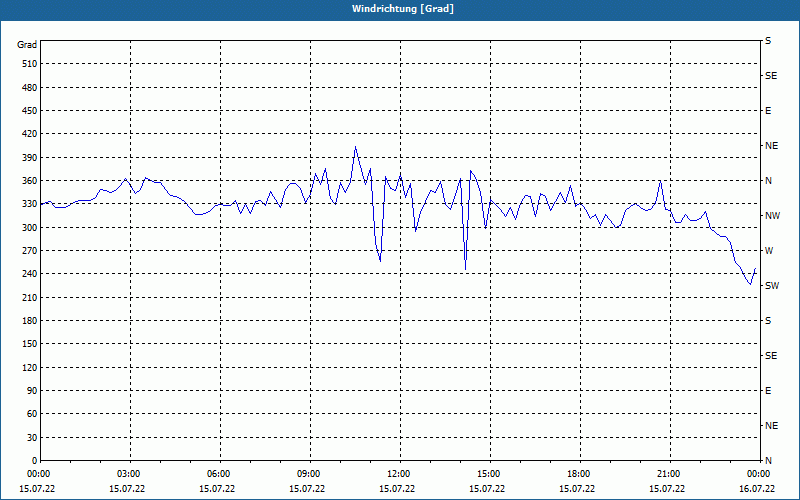Pick the 18:00 time axis label
This screenshot has height=500, width=800.
578,473
